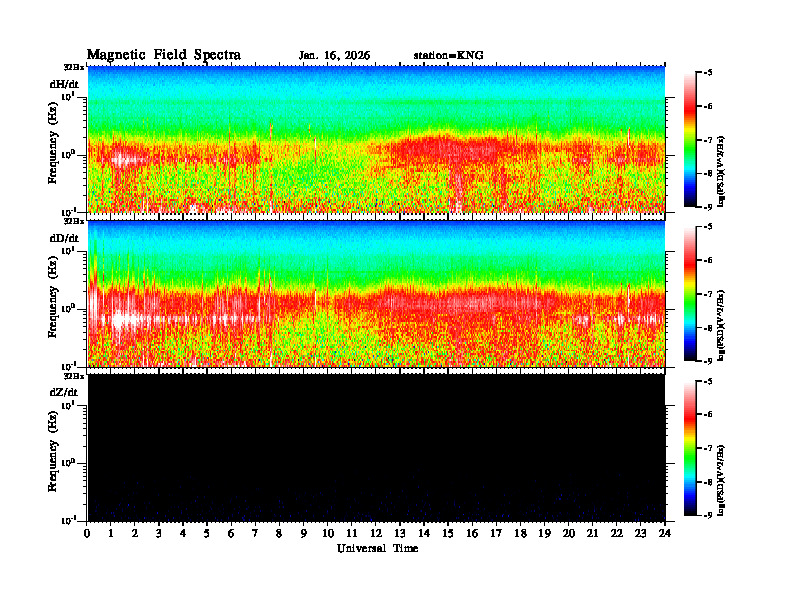The image size is (792, 612).
Task: Click the '-9' value on dH/dt color scale
Action: pos(708,207)
